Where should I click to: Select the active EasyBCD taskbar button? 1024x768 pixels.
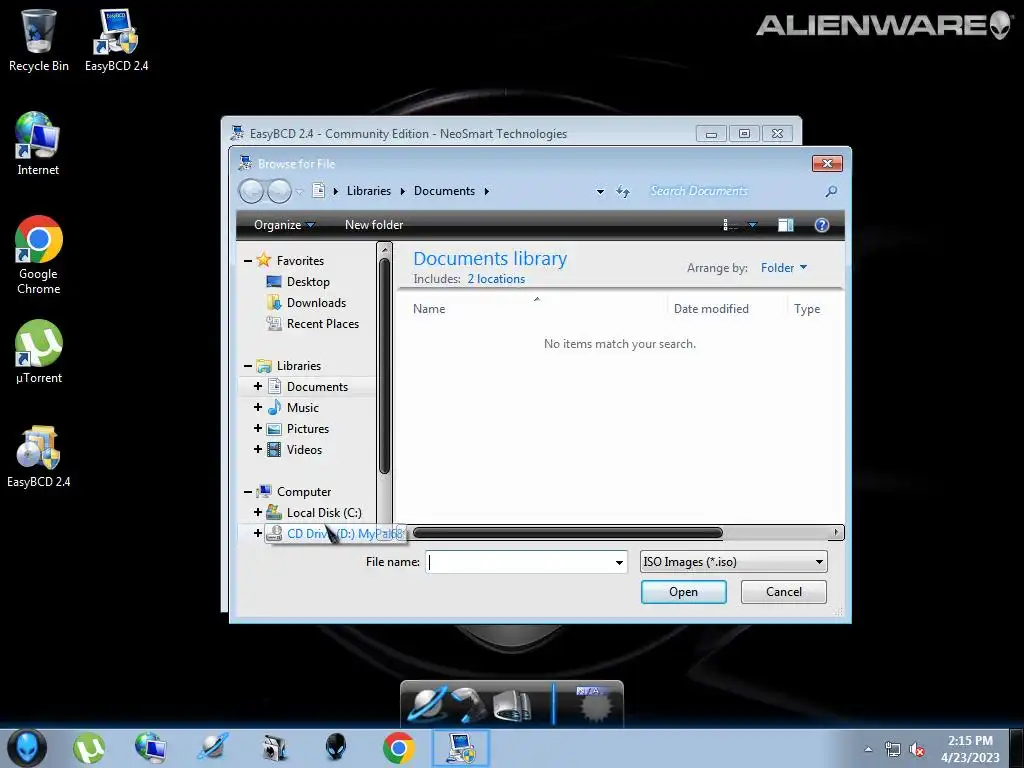(460, 748)
